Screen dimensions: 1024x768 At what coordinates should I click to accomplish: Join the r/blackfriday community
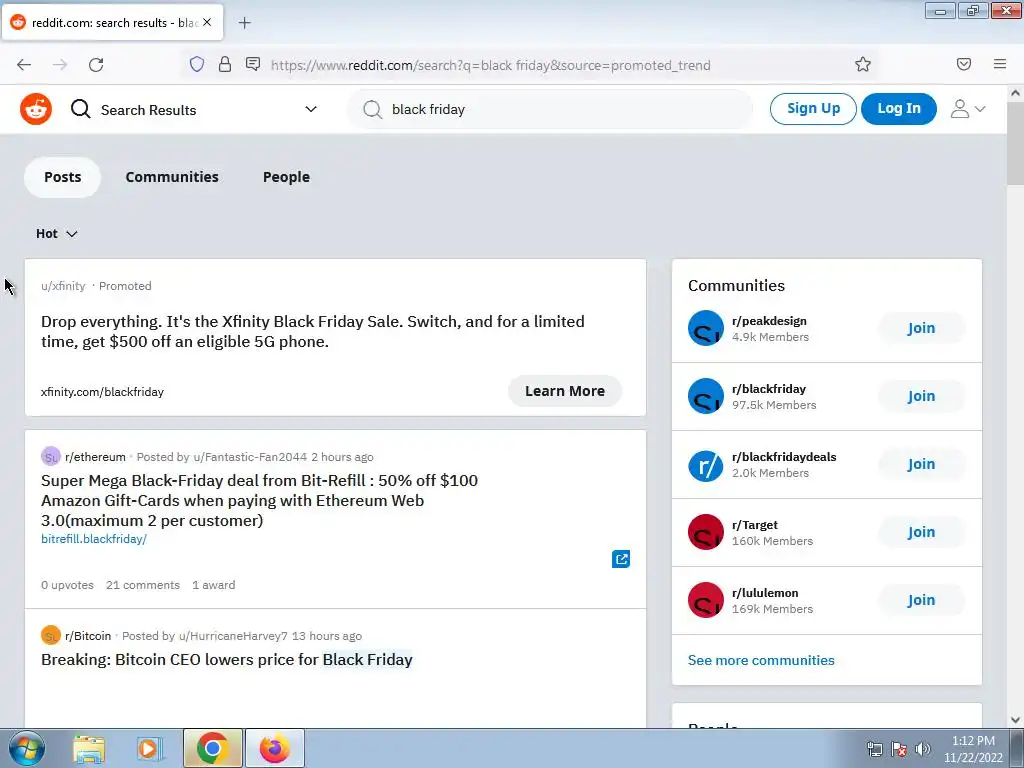921,396
